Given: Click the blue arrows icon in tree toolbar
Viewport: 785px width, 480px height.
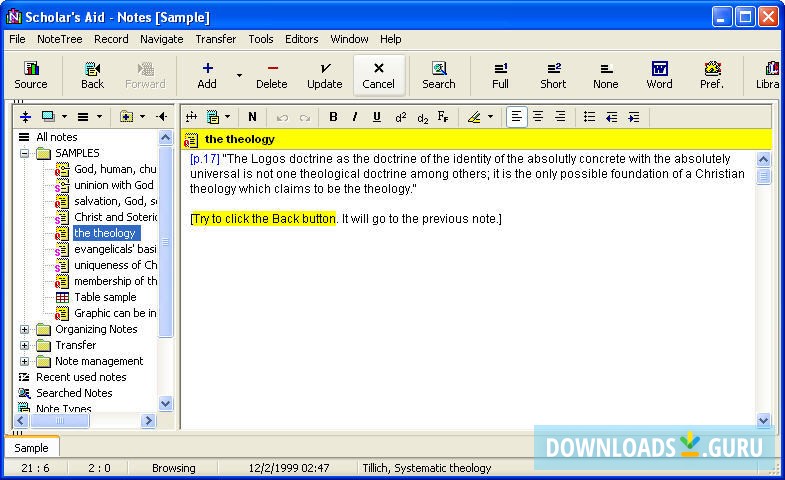Looking at the screenshot, I should pos(26,117).
